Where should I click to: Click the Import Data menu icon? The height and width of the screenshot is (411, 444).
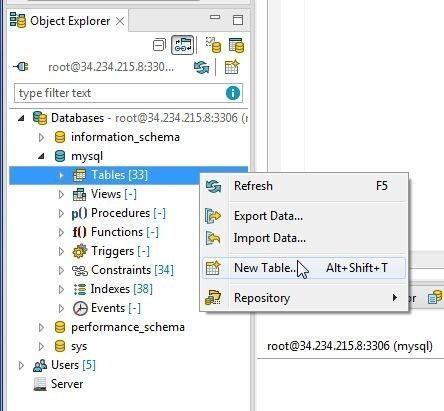[x=213, y=238]
